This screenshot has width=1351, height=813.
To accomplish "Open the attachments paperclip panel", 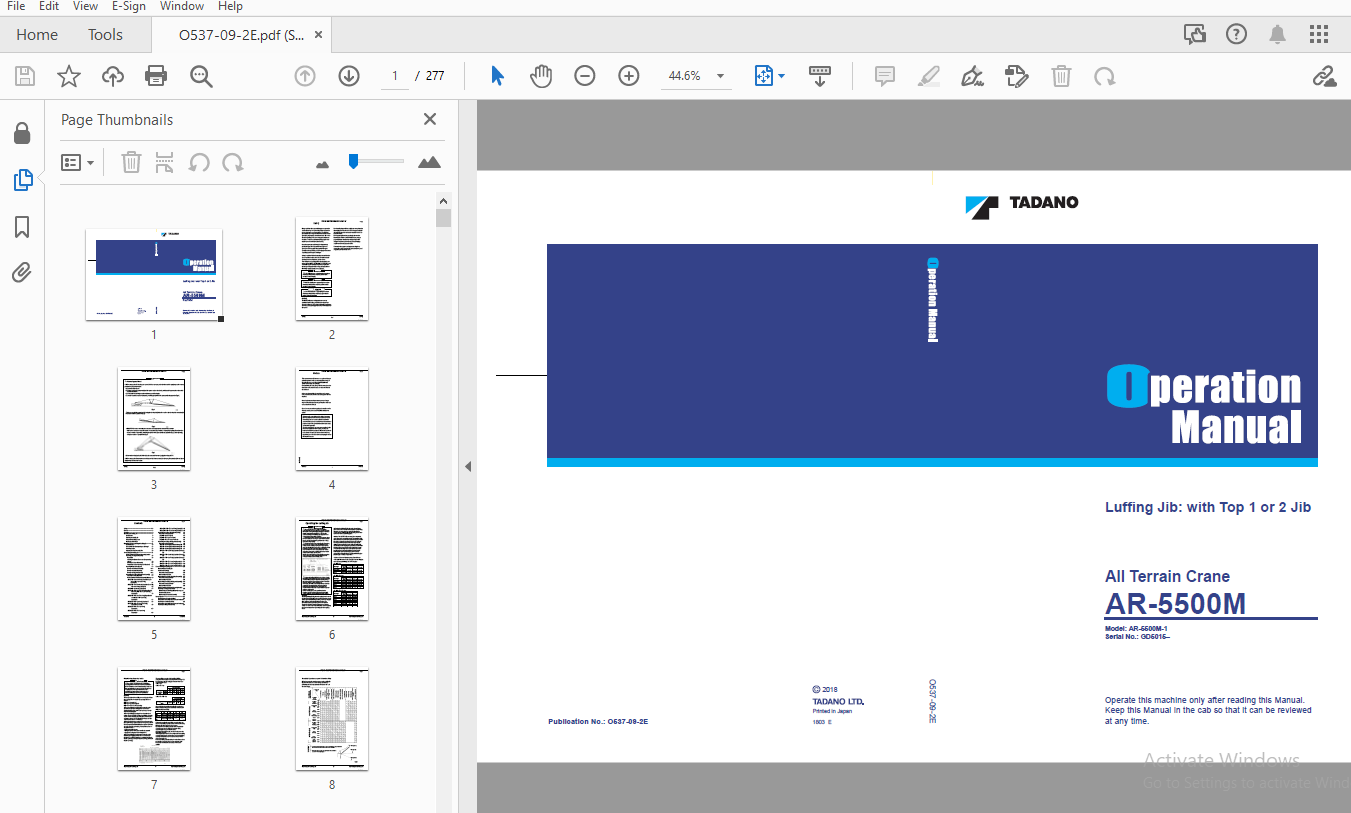I will point(22,272).
